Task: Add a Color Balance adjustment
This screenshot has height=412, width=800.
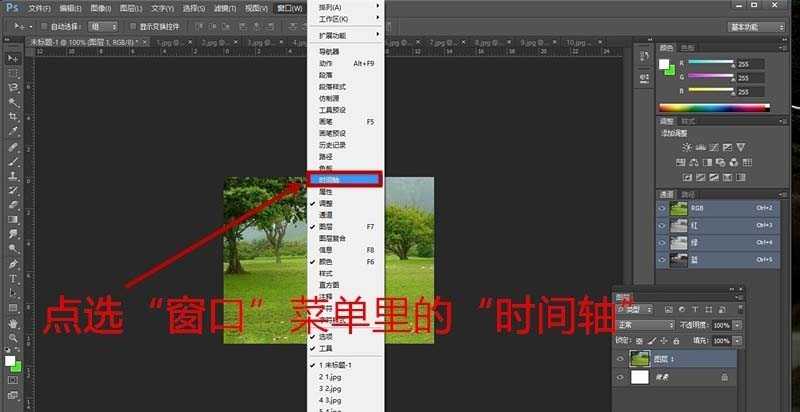Action: (694, 162)
